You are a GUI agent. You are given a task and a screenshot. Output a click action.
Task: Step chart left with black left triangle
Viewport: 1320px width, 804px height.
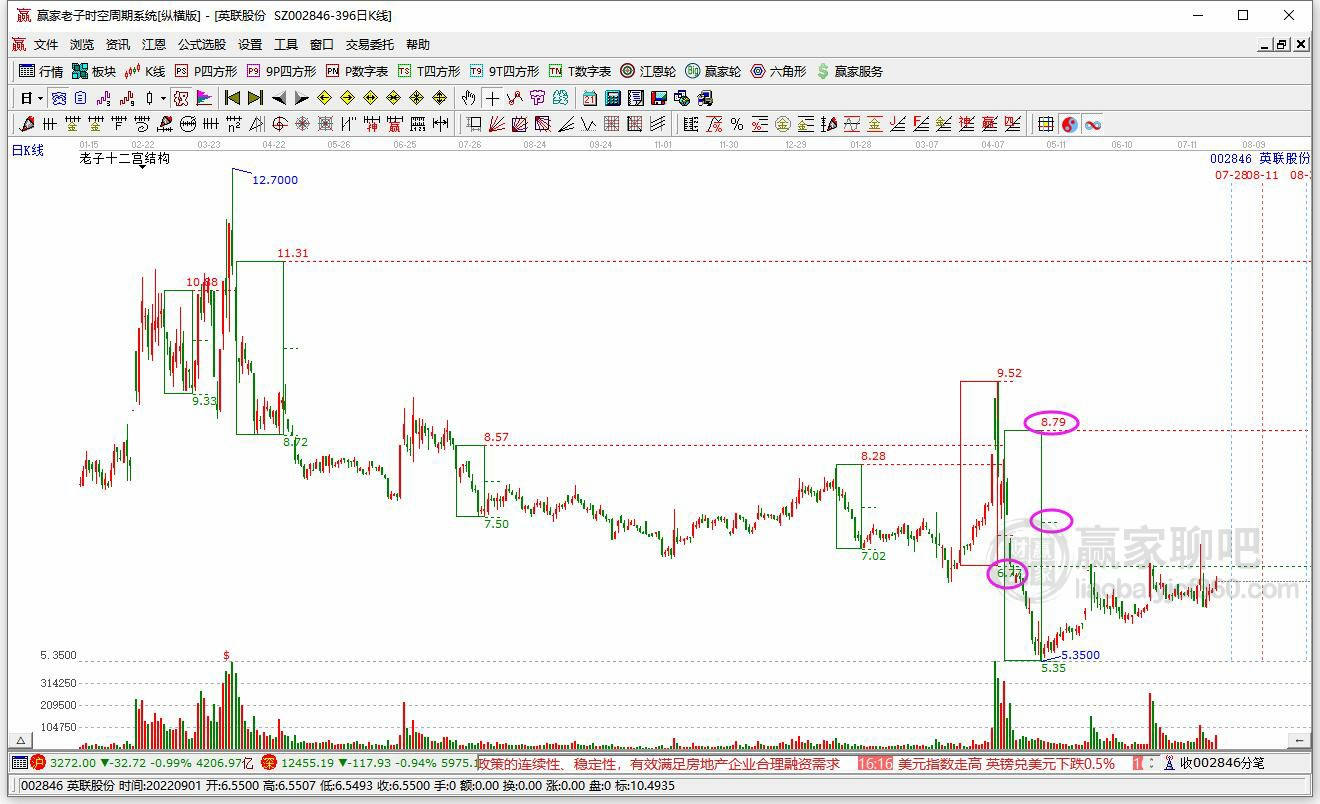coord(278,98)
